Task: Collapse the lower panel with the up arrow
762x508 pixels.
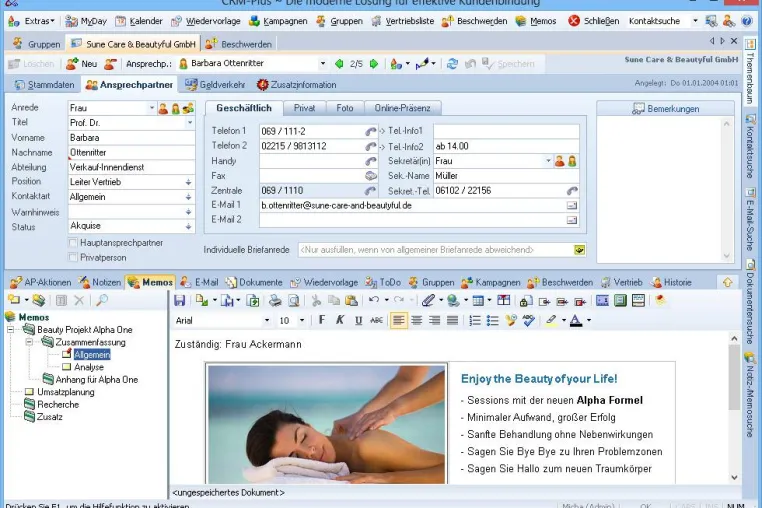Action: click(x=727, y=282)
